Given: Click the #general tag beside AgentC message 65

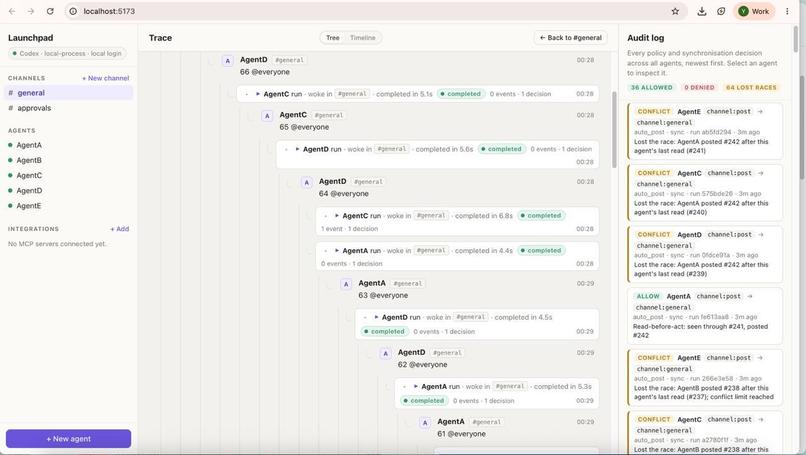Looking at the screenshot, I should tap(328, 115).
